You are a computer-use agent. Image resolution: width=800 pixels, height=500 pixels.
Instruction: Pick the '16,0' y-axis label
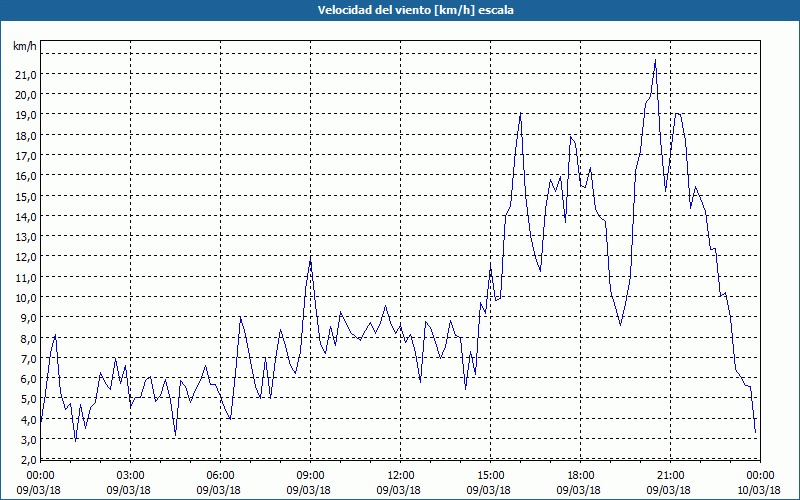(27, 176)
